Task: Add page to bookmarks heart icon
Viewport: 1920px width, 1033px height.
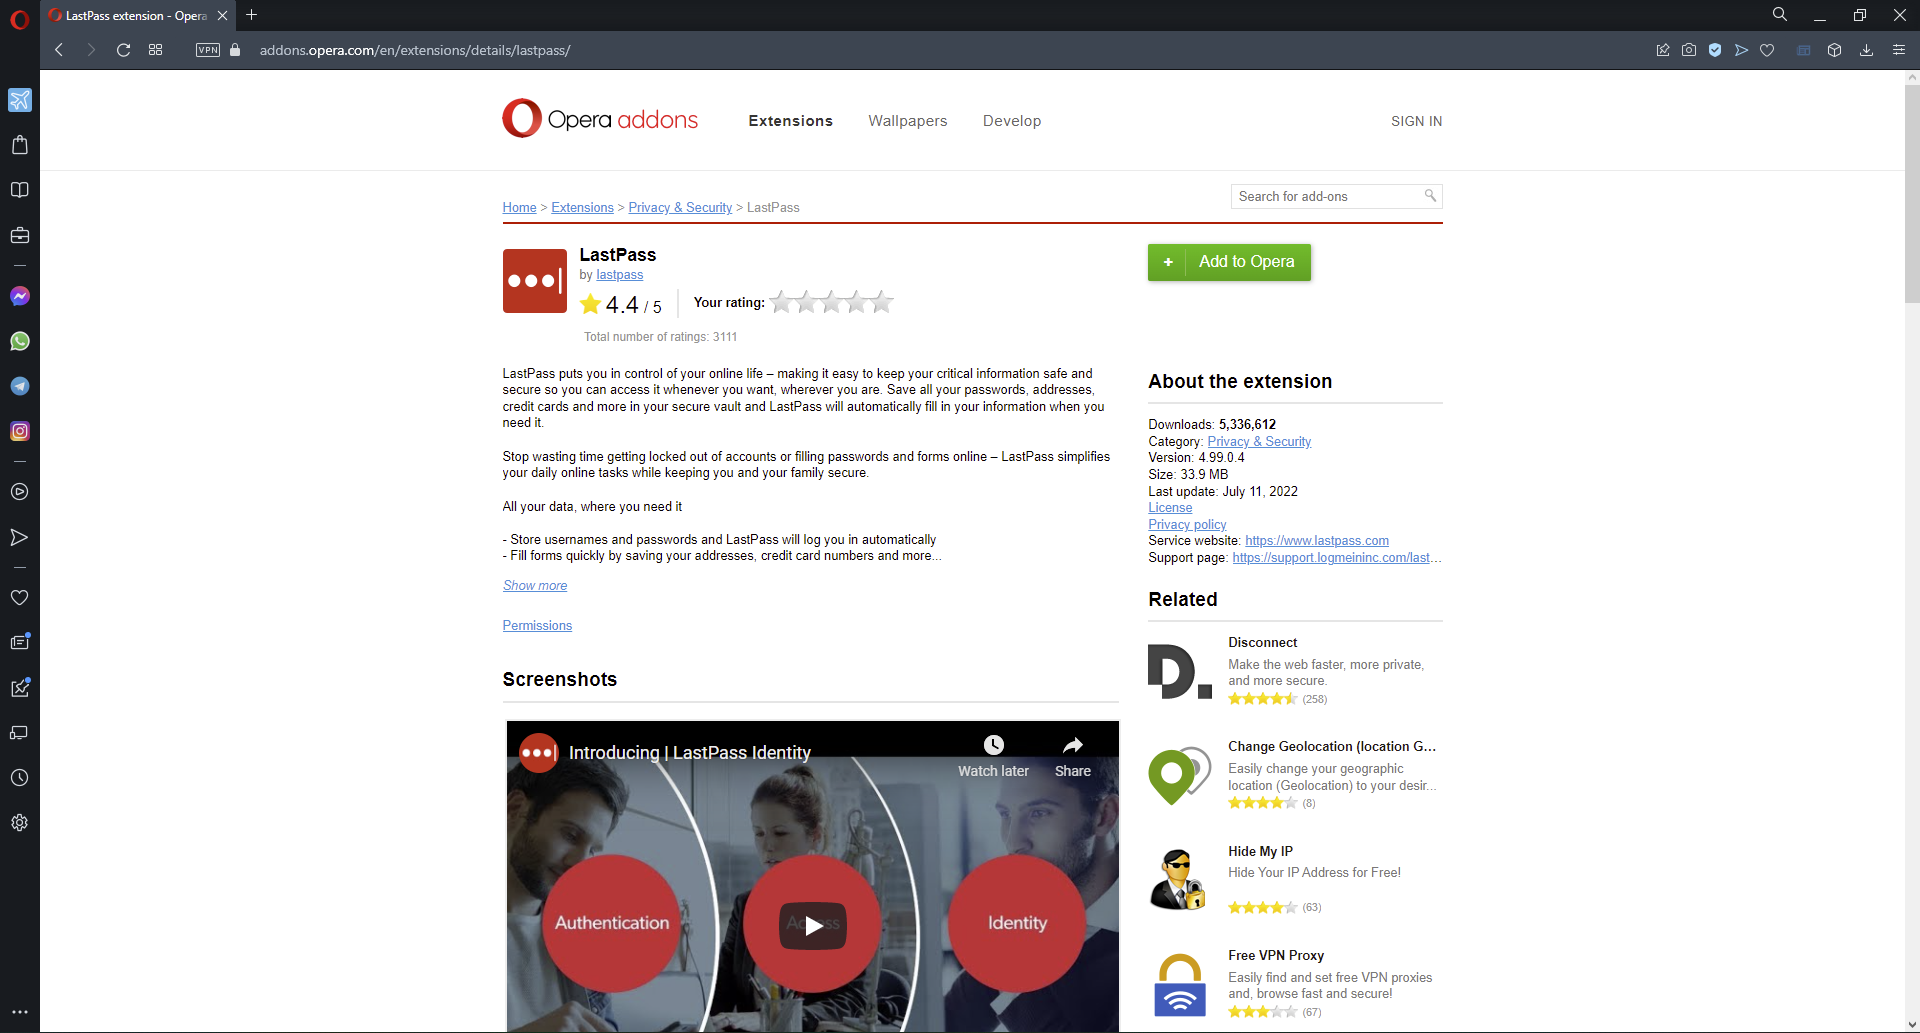Action: click(x=1767, y=50)
